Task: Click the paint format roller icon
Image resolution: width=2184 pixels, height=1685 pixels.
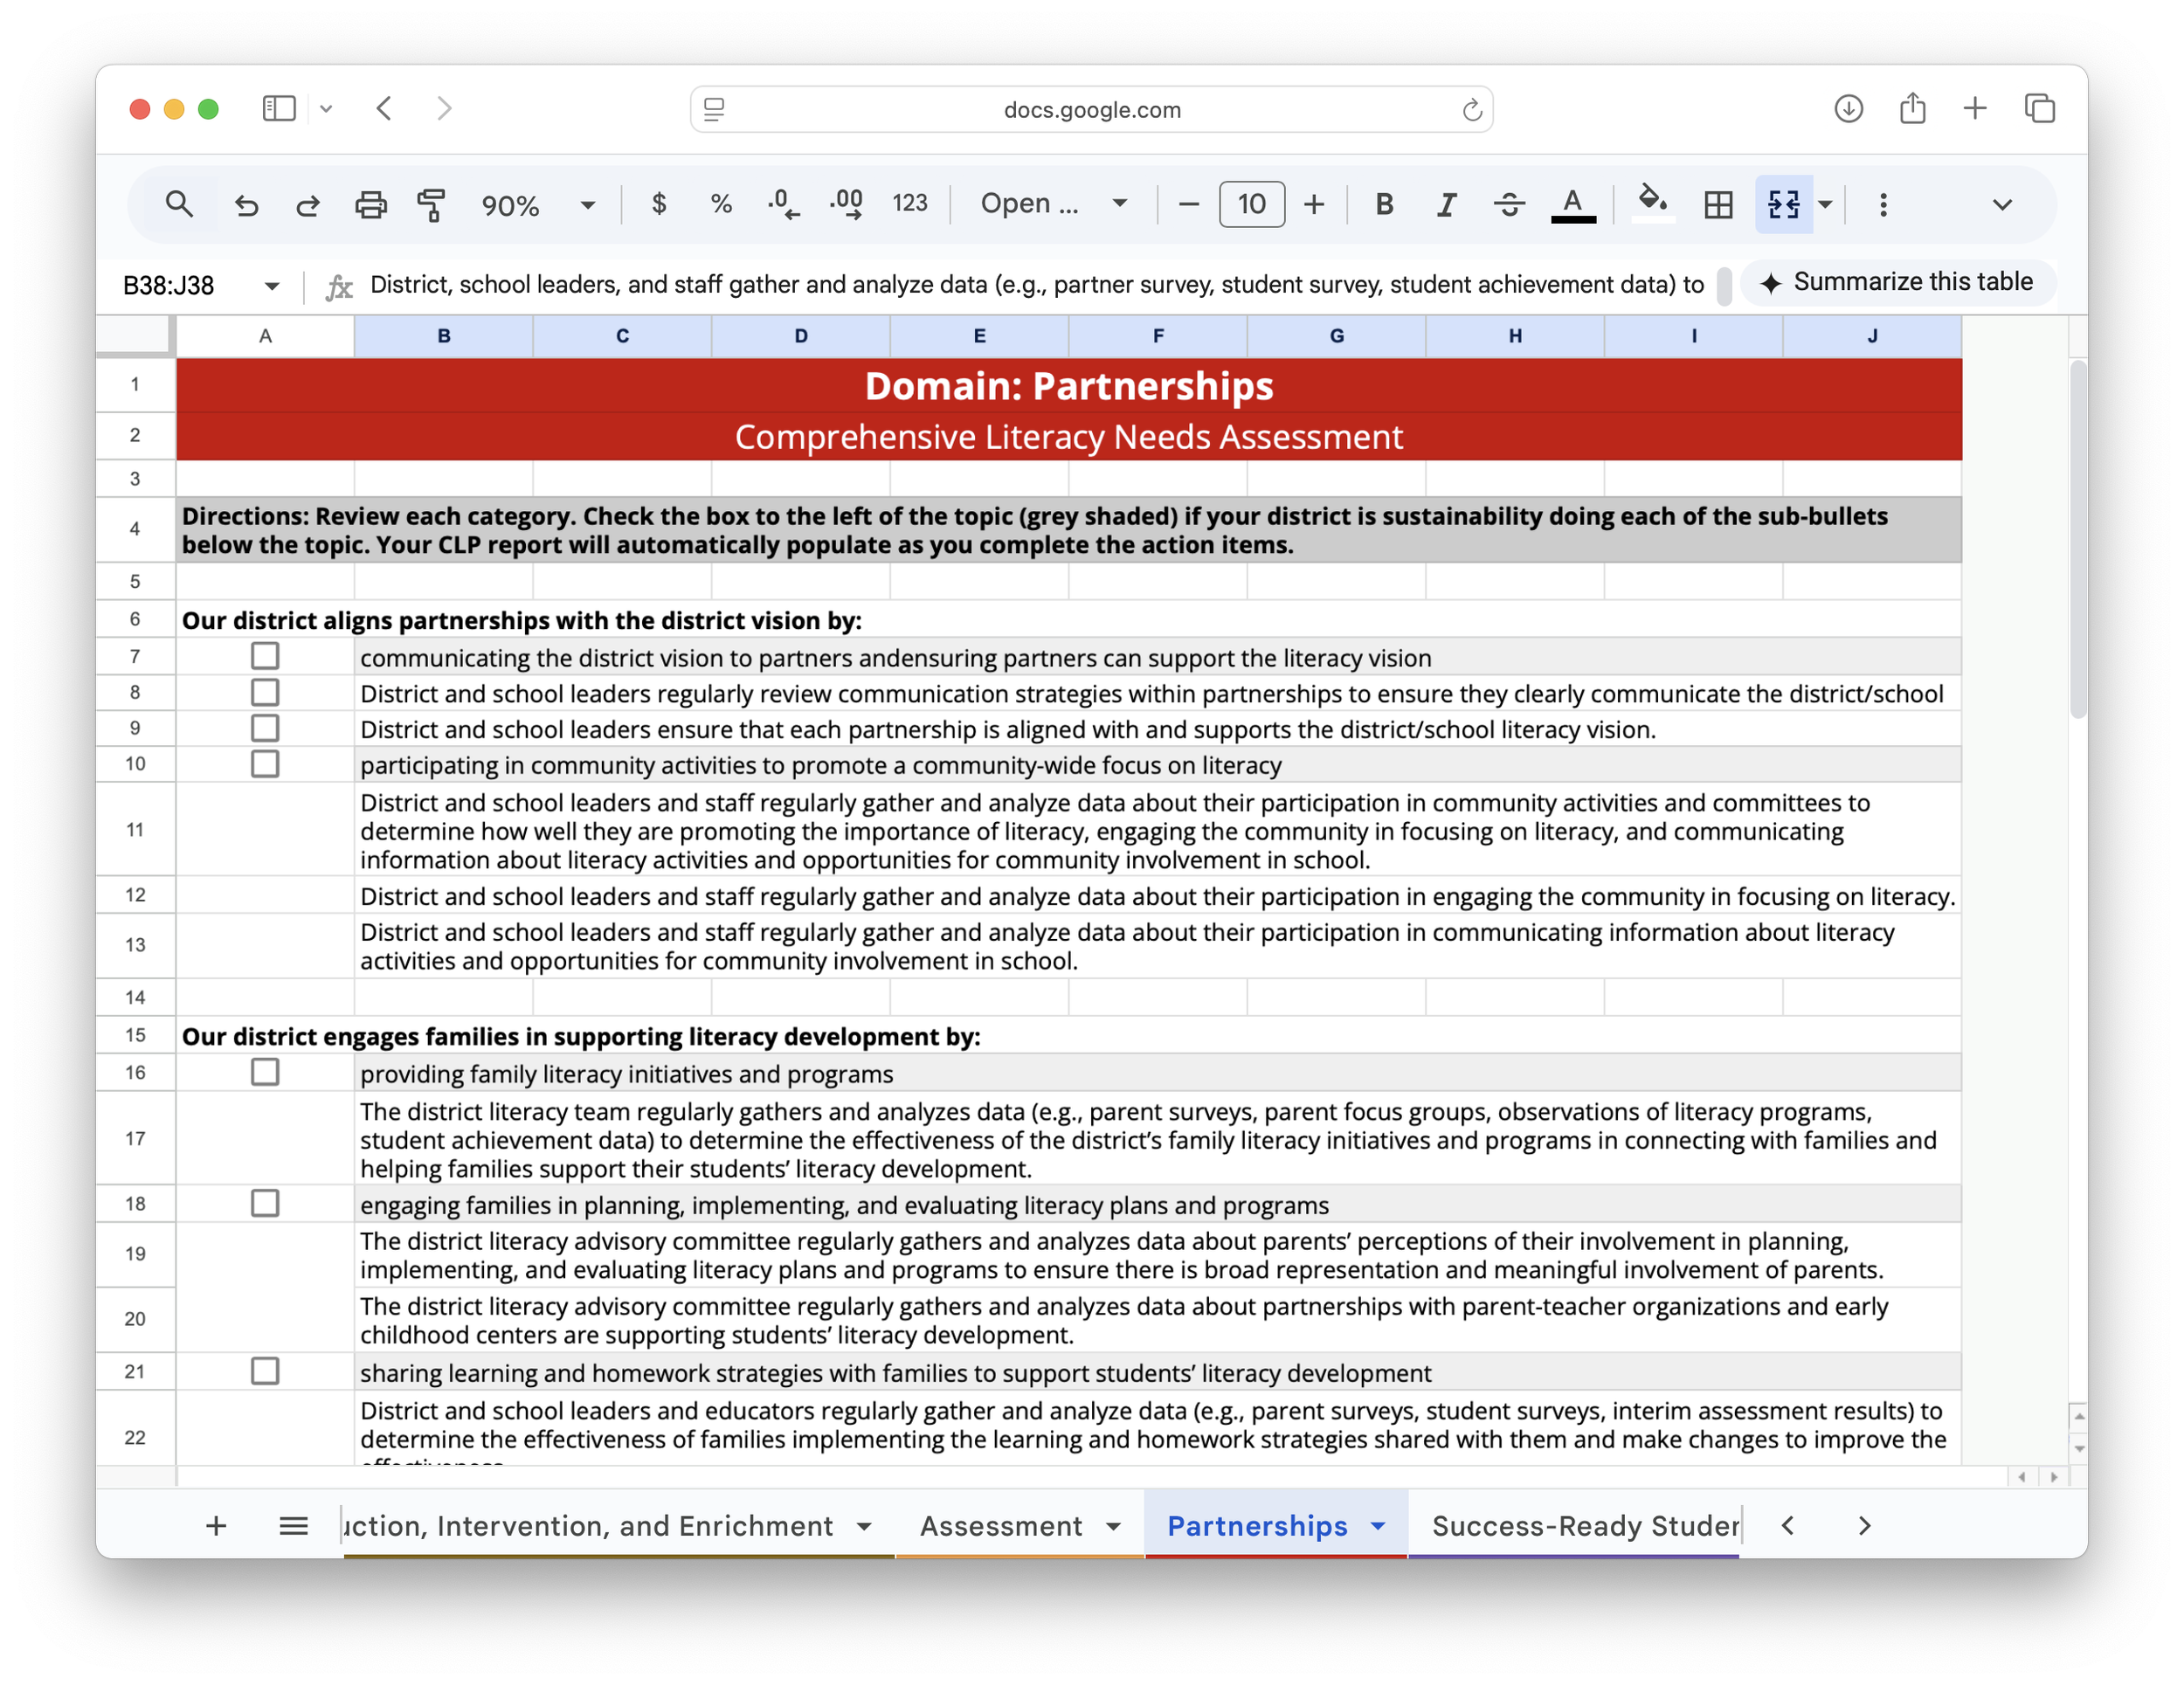Action: (431, 205)
